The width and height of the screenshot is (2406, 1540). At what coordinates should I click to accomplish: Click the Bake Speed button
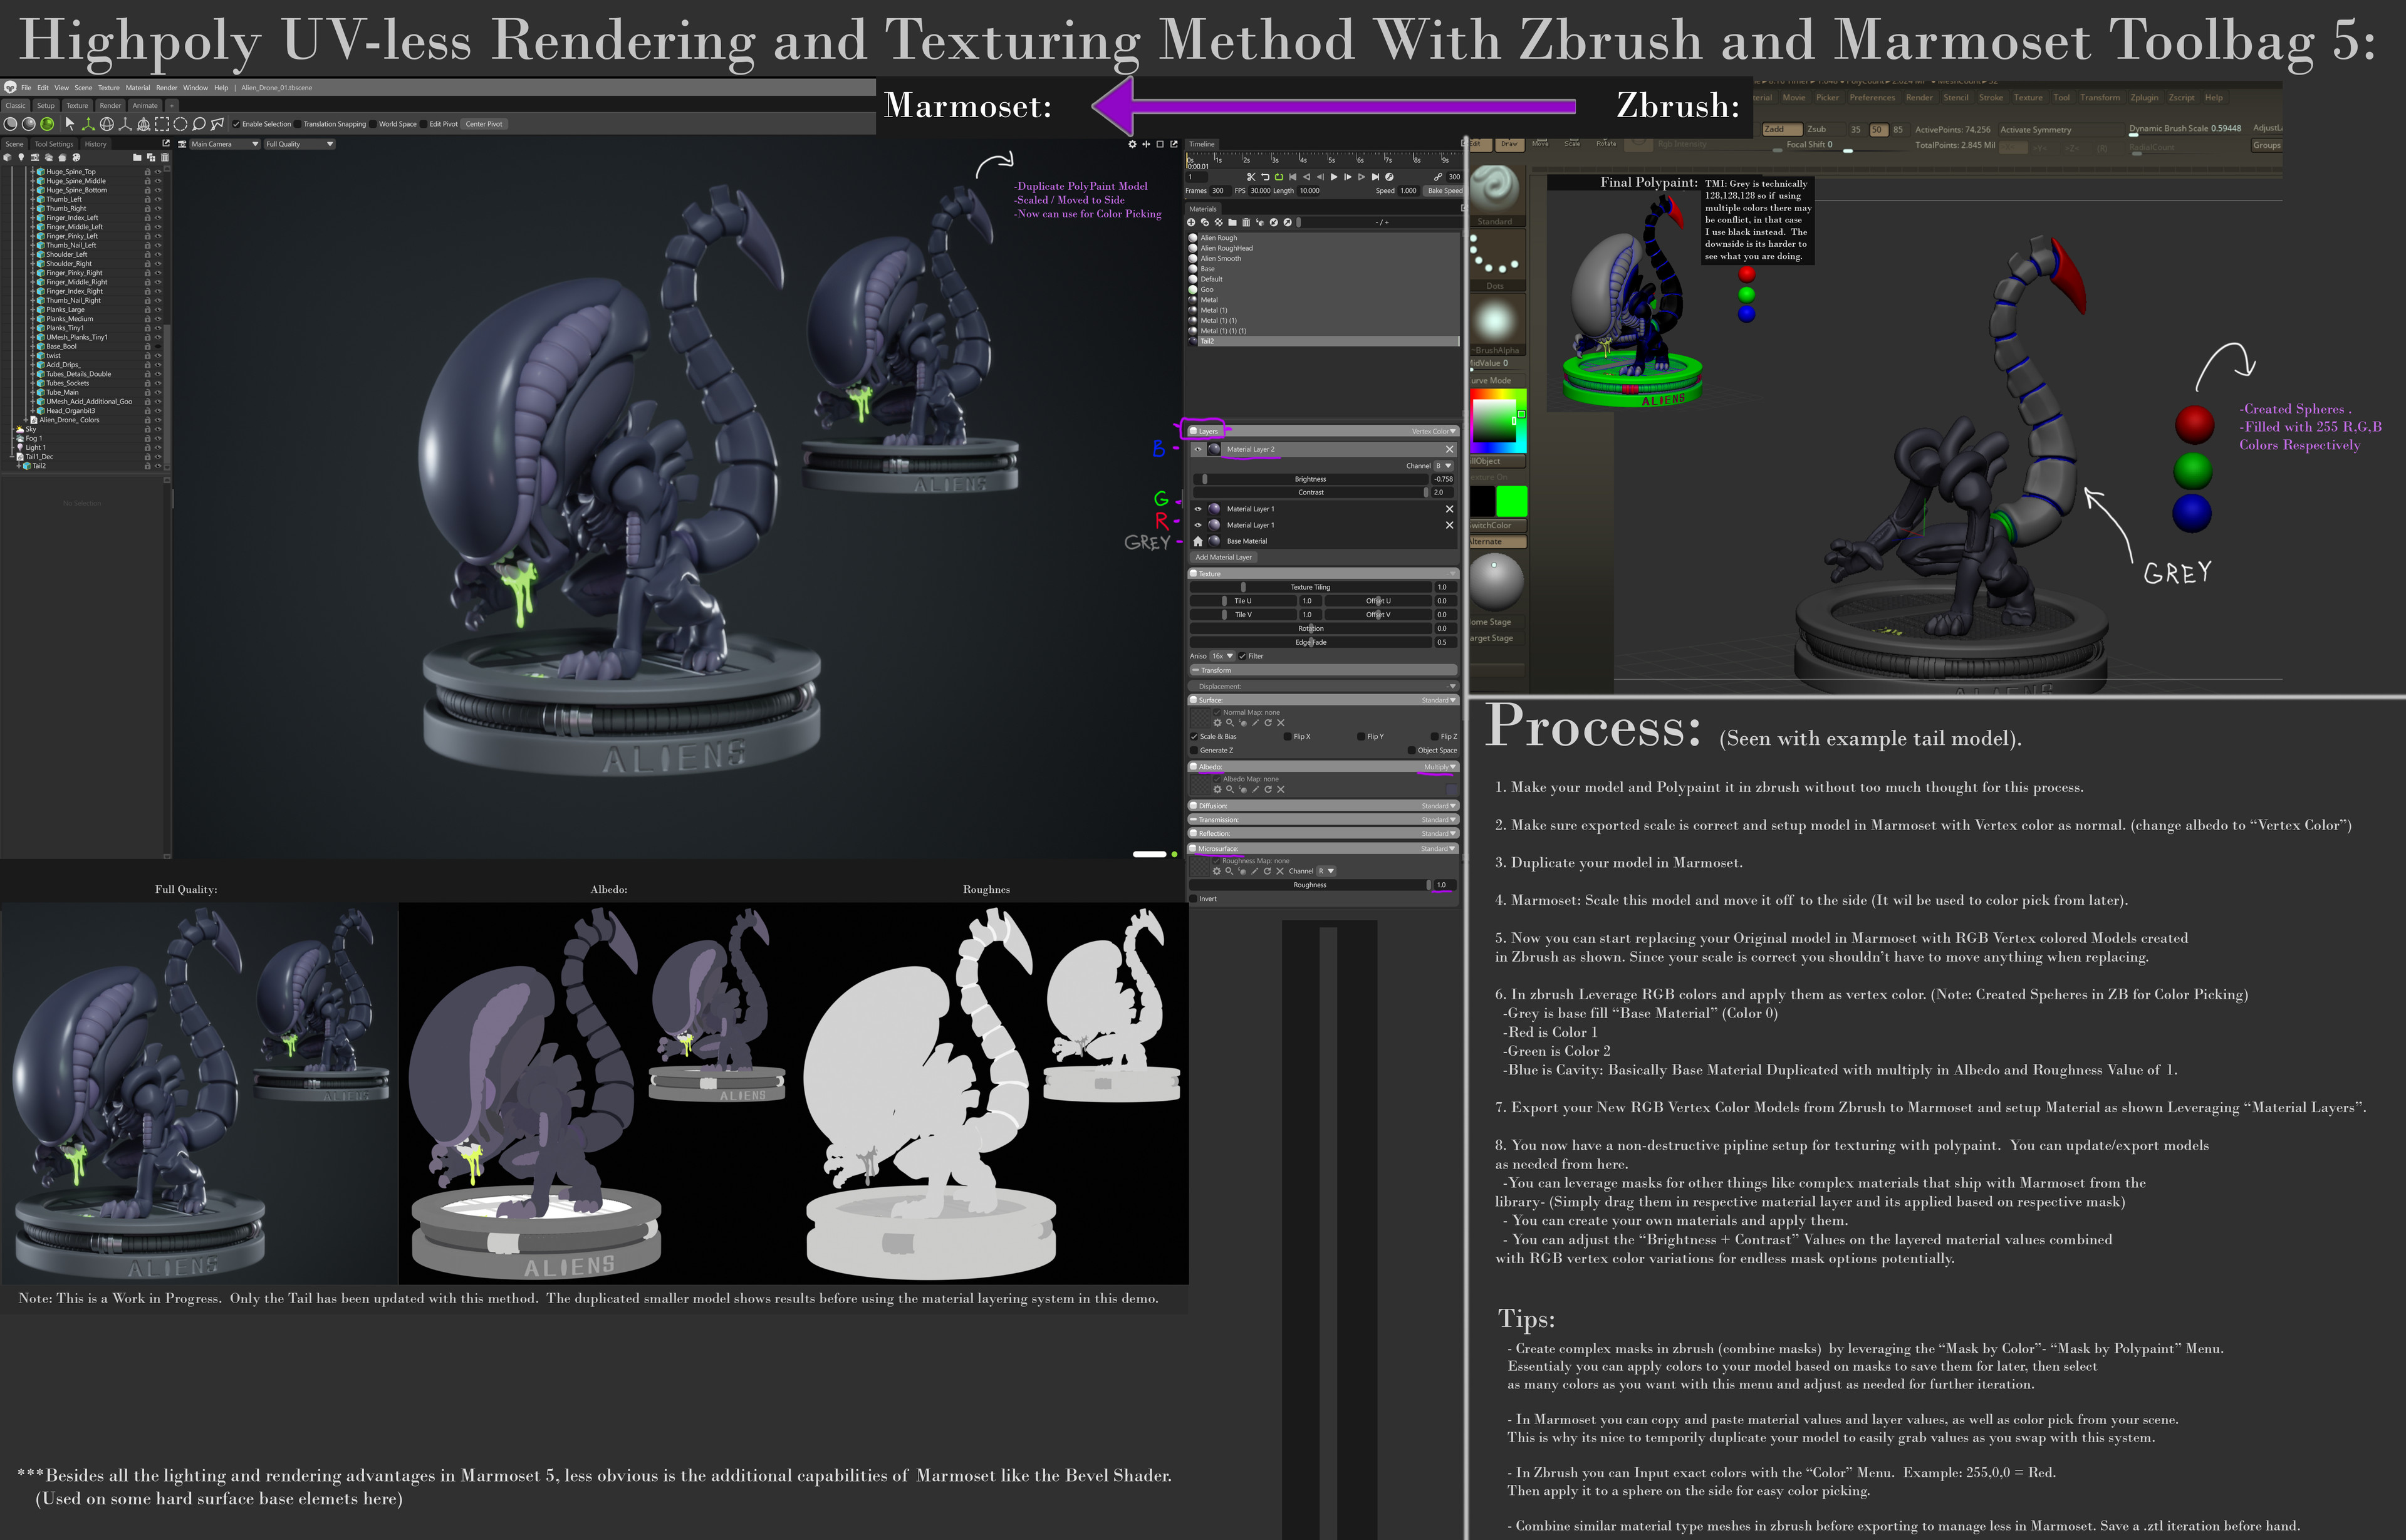pyautogui.click(x=1444, y=191)
